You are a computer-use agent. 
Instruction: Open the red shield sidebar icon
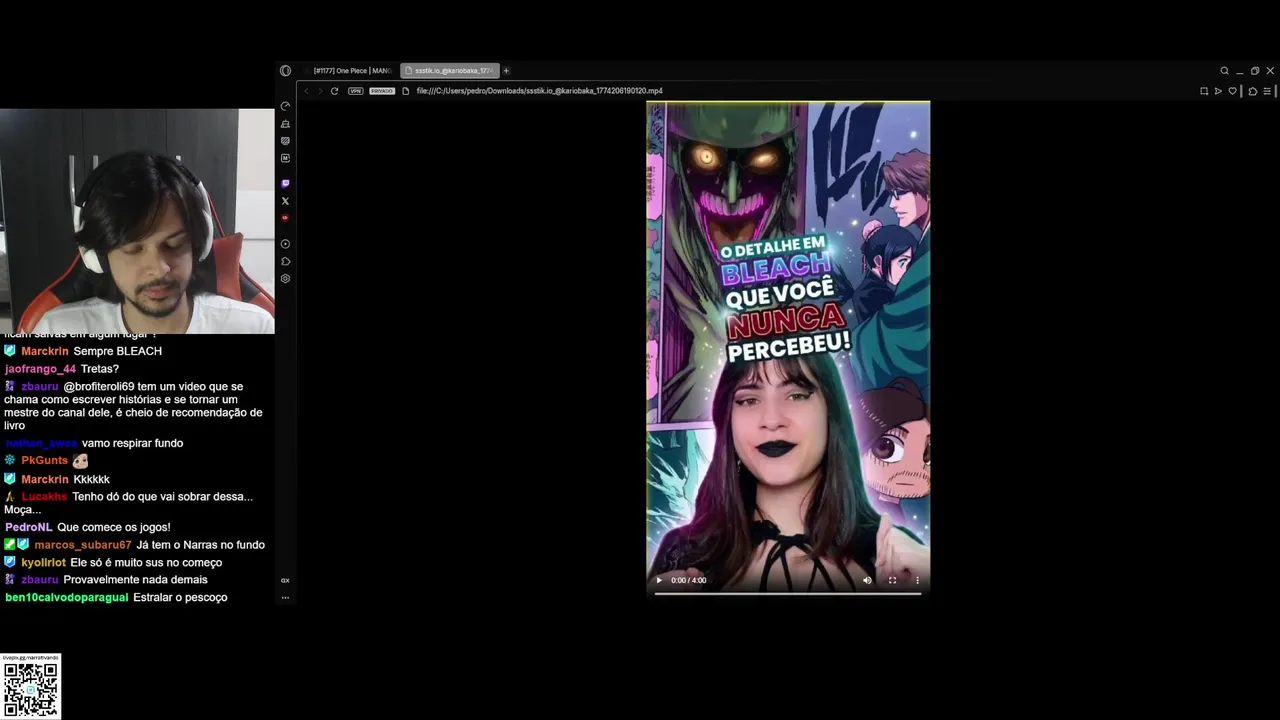(x=285, y=218)
